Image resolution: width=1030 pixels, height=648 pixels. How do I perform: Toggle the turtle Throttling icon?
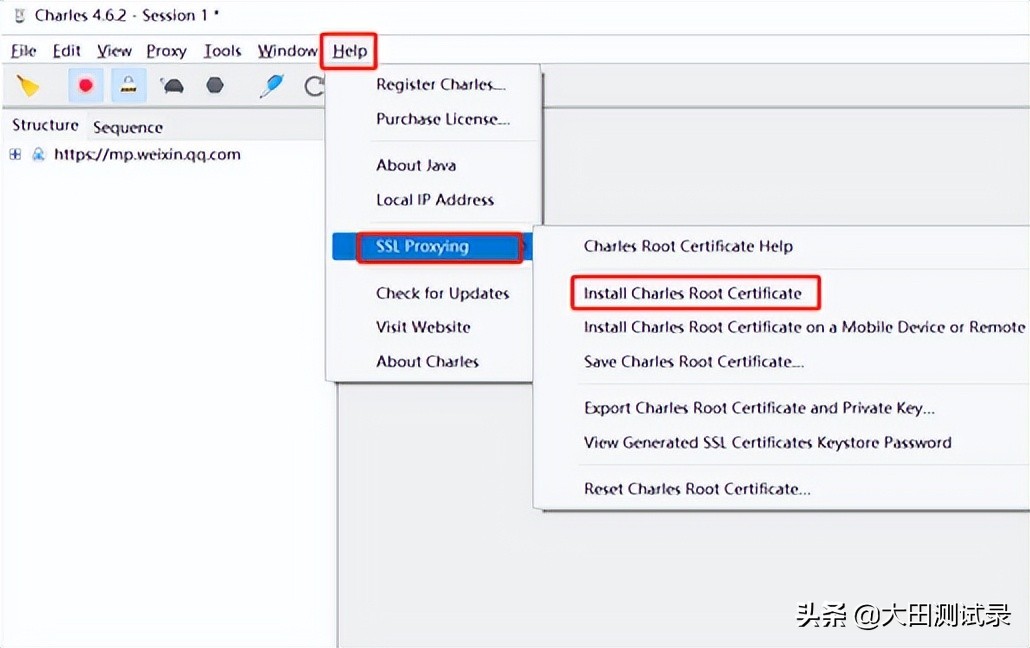(x=172, y=85)
